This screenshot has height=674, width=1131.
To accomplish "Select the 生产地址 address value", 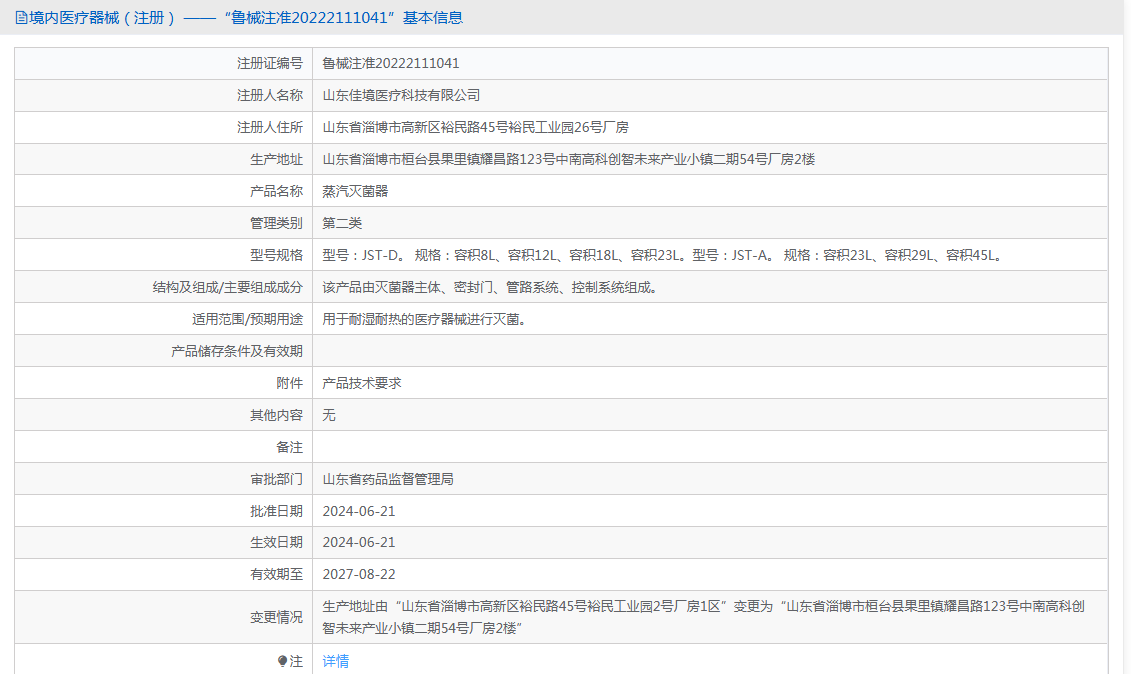I will point(568,159).
